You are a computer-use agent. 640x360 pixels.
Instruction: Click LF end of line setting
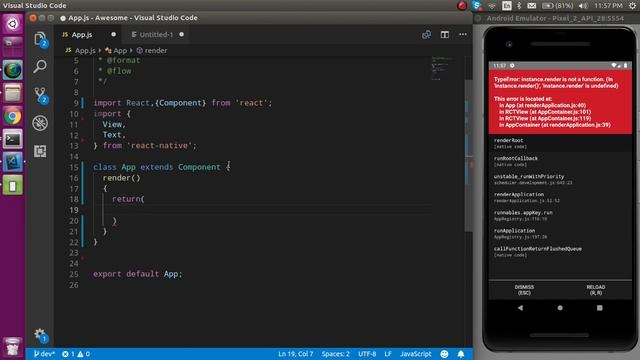[388, 354]
